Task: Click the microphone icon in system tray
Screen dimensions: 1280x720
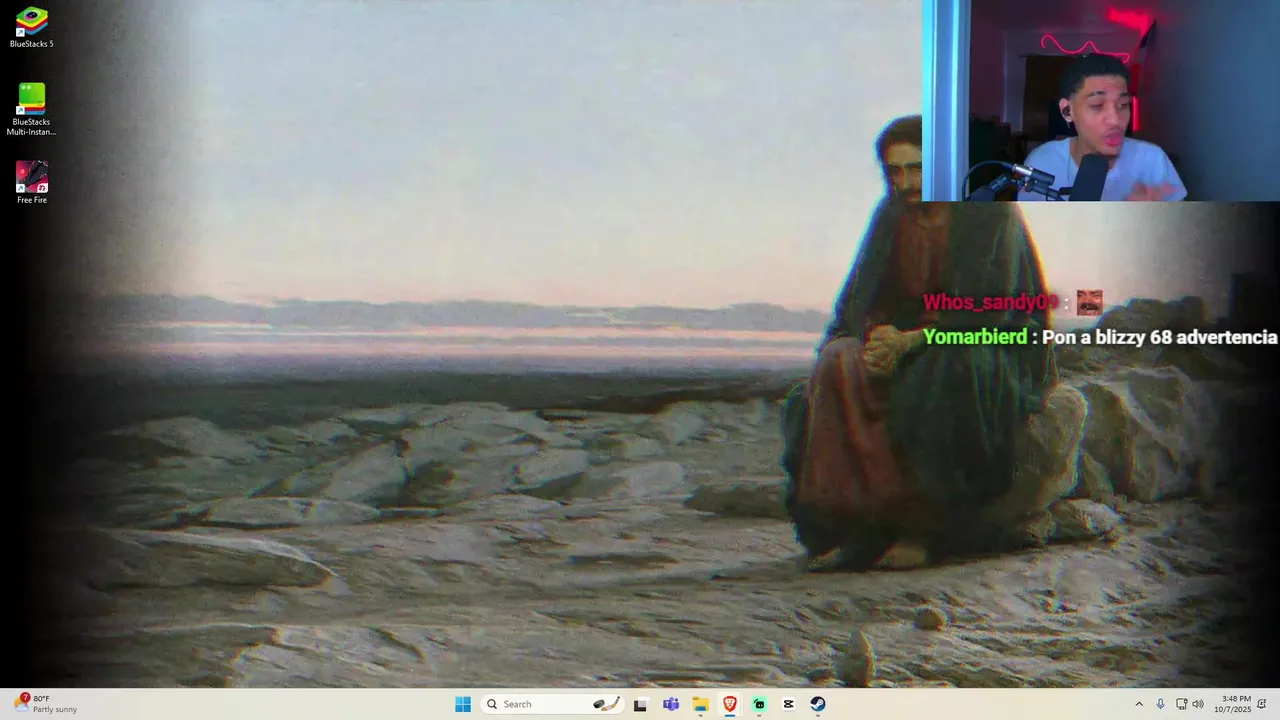Action: point(1160,704)
